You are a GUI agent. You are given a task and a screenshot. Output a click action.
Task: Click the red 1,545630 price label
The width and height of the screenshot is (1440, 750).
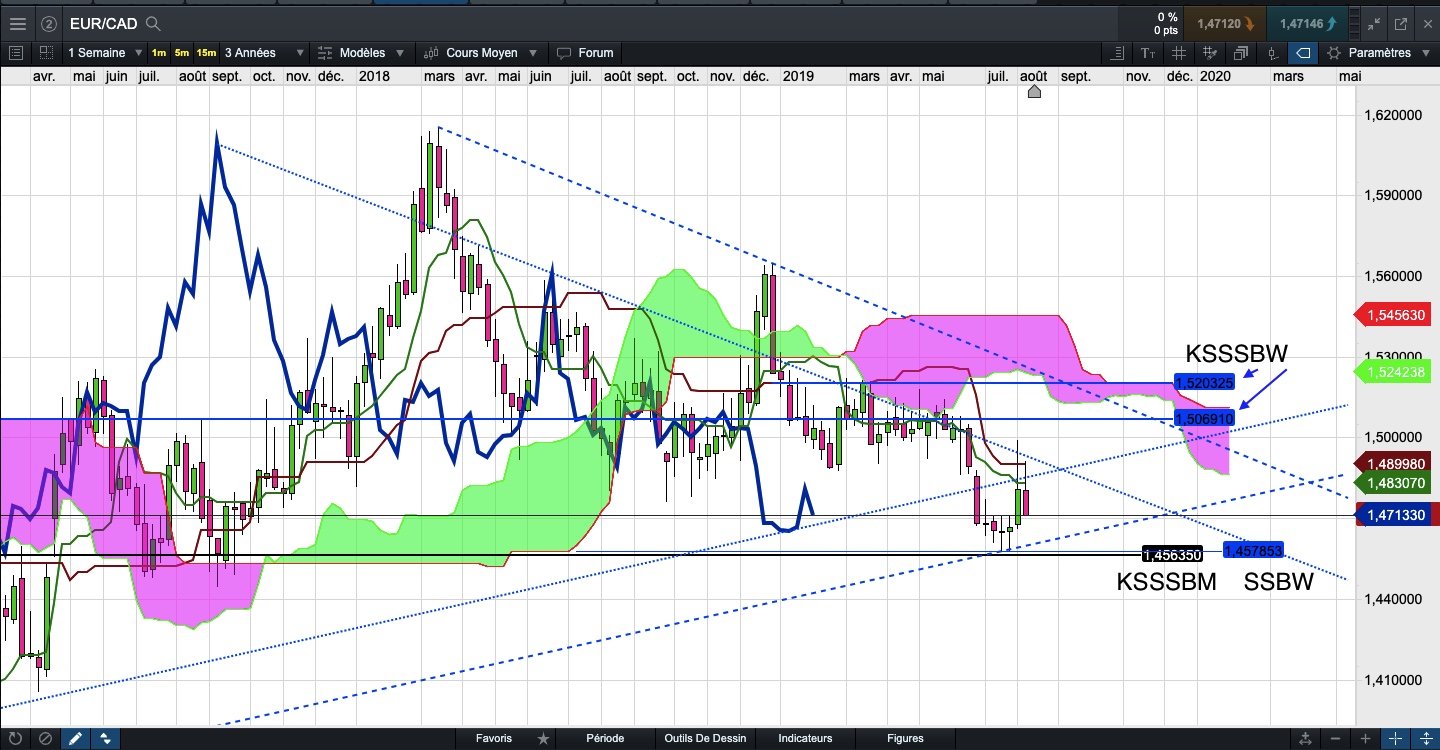(1394, 315)
